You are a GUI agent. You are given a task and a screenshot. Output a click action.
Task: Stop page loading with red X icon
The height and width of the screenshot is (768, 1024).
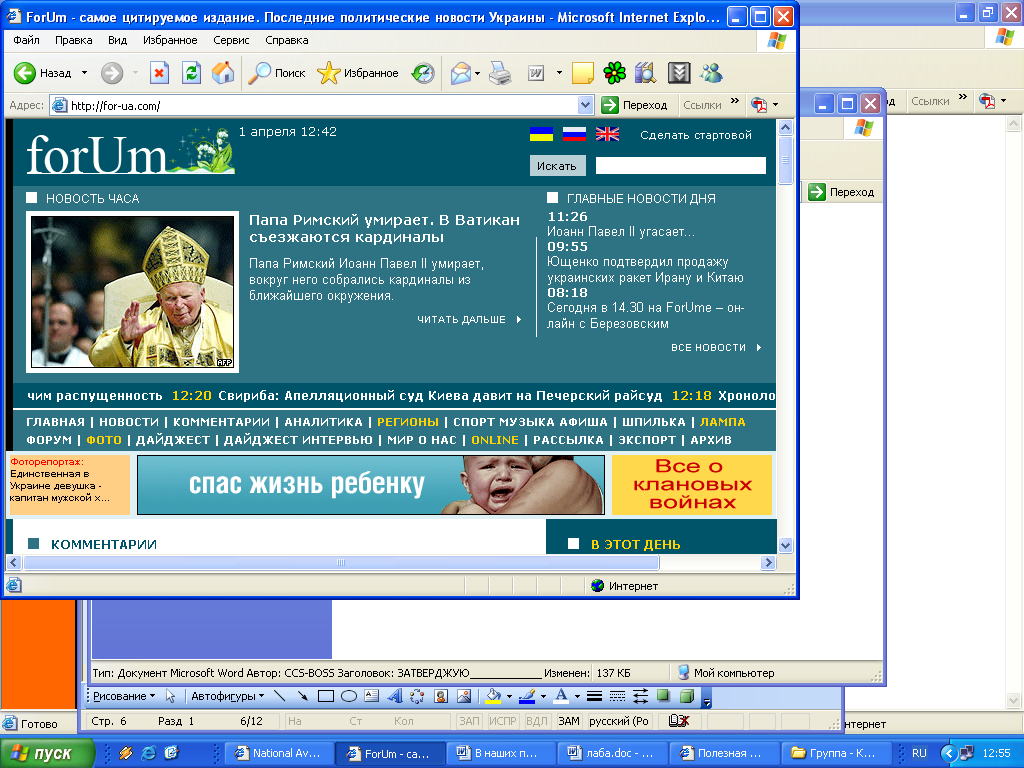[159, 73]
